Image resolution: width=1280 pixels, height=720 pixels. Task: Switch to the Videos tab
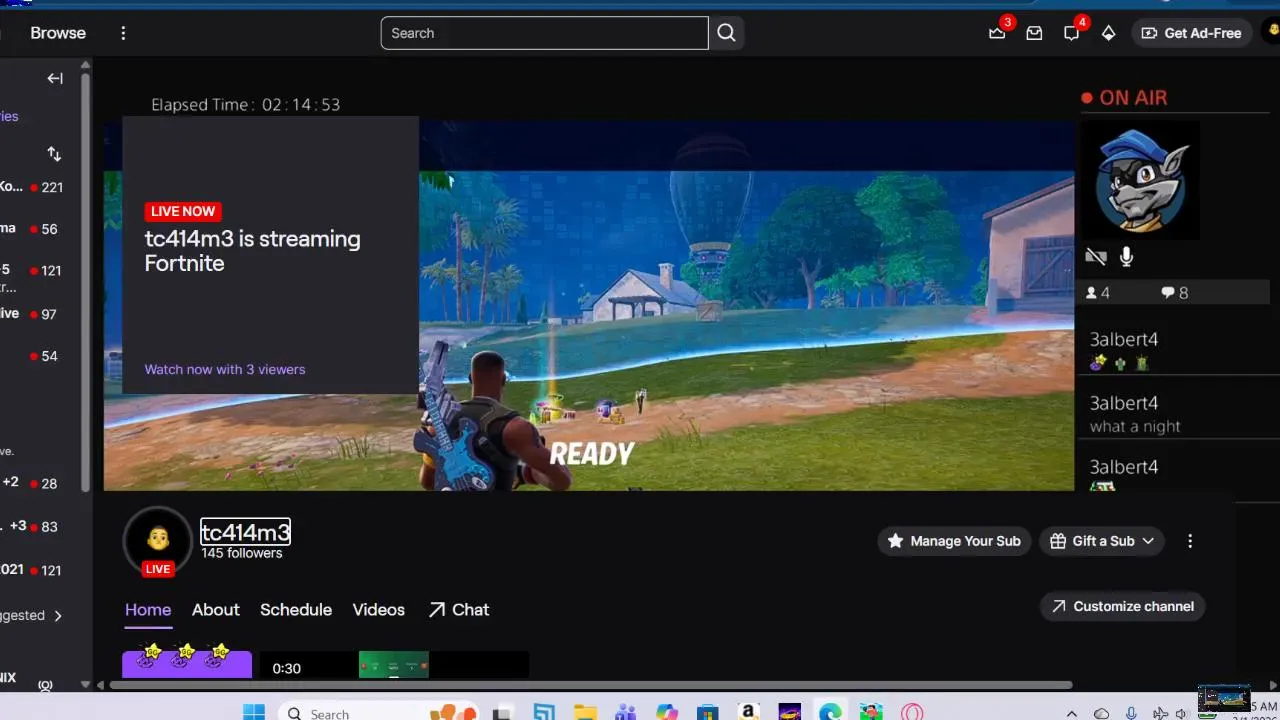coord(378,610)
